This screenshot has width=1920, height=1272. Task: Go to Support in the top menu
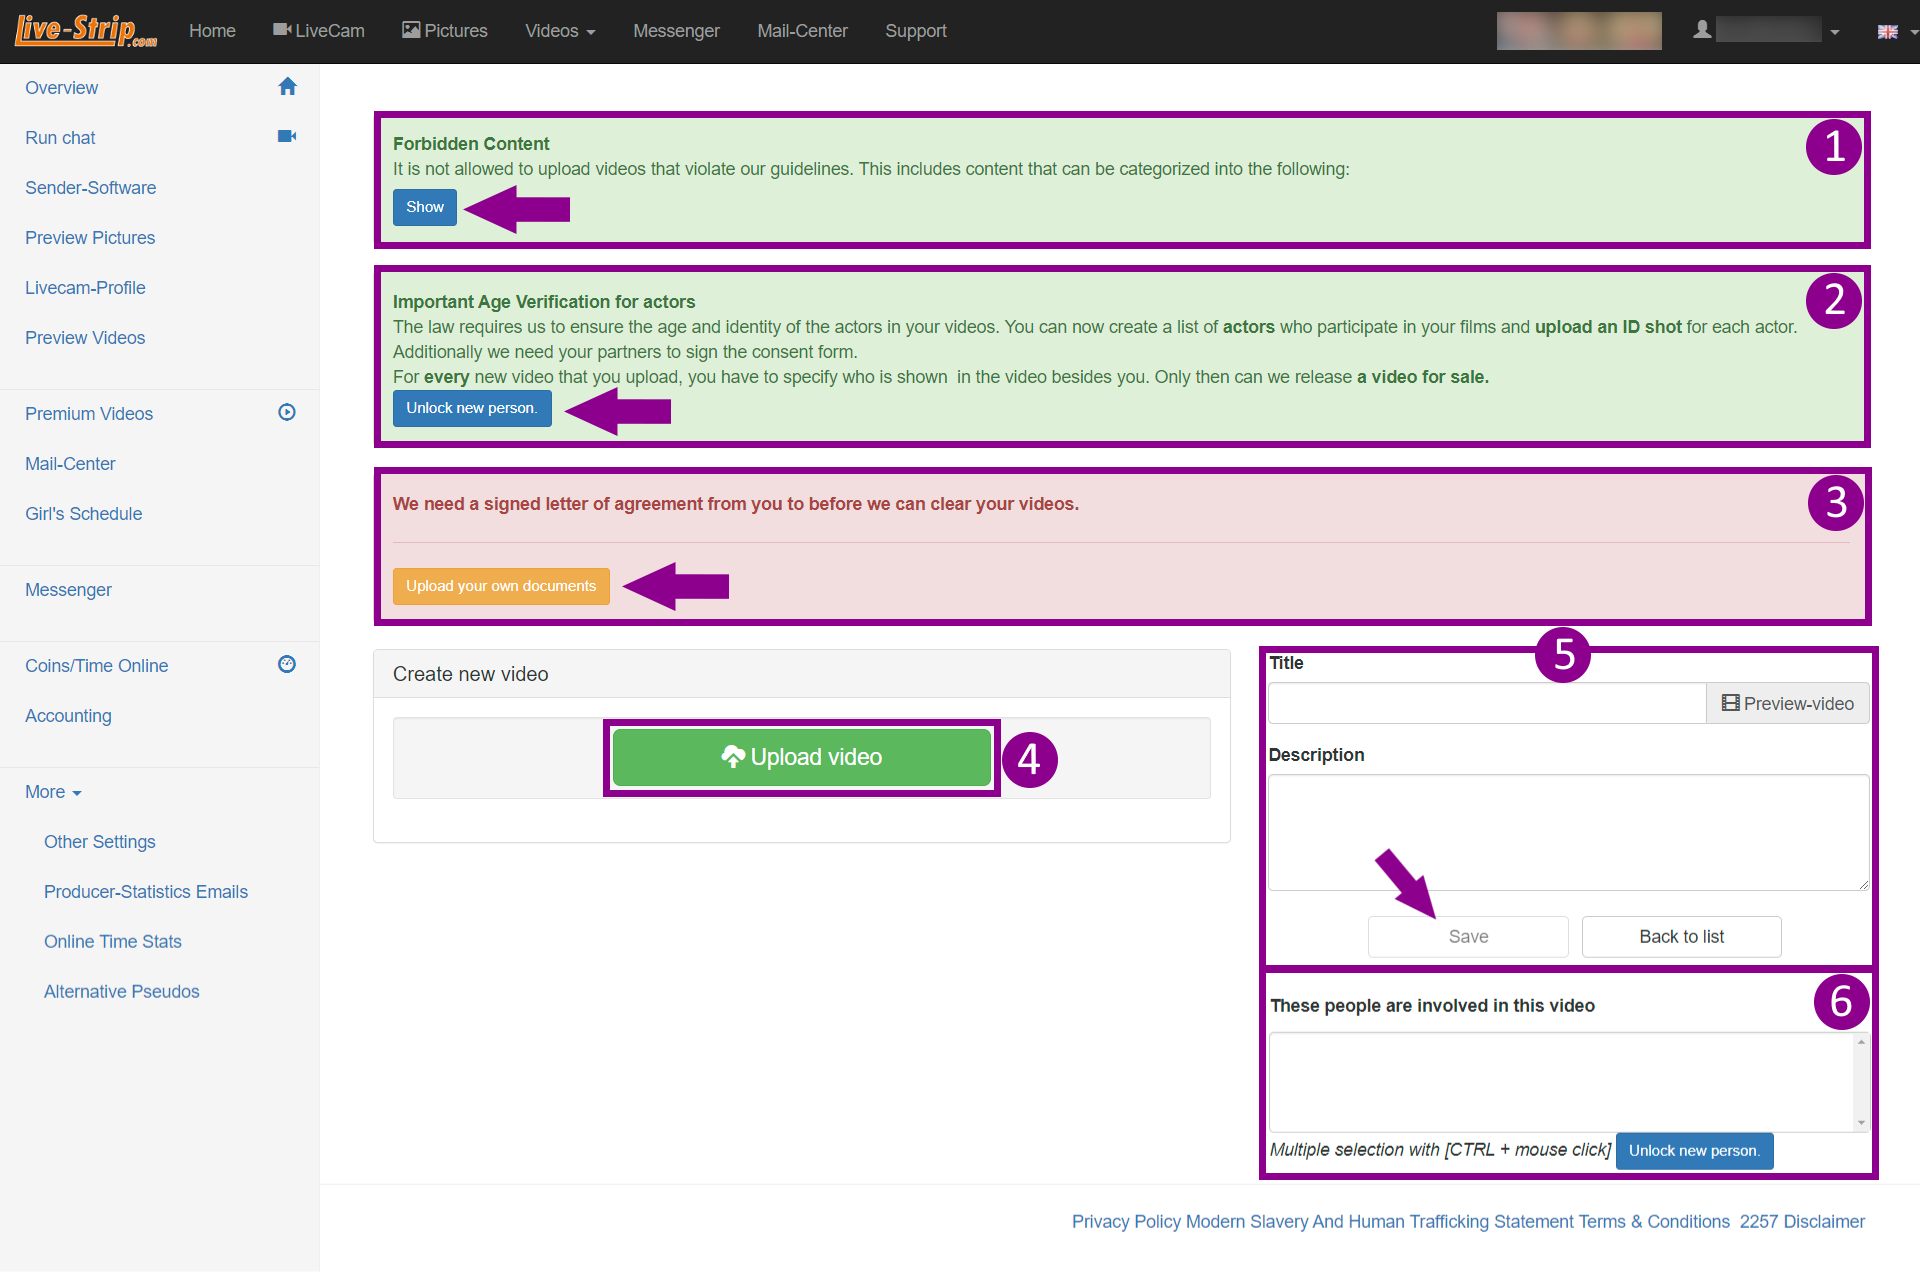click(915, 31)
